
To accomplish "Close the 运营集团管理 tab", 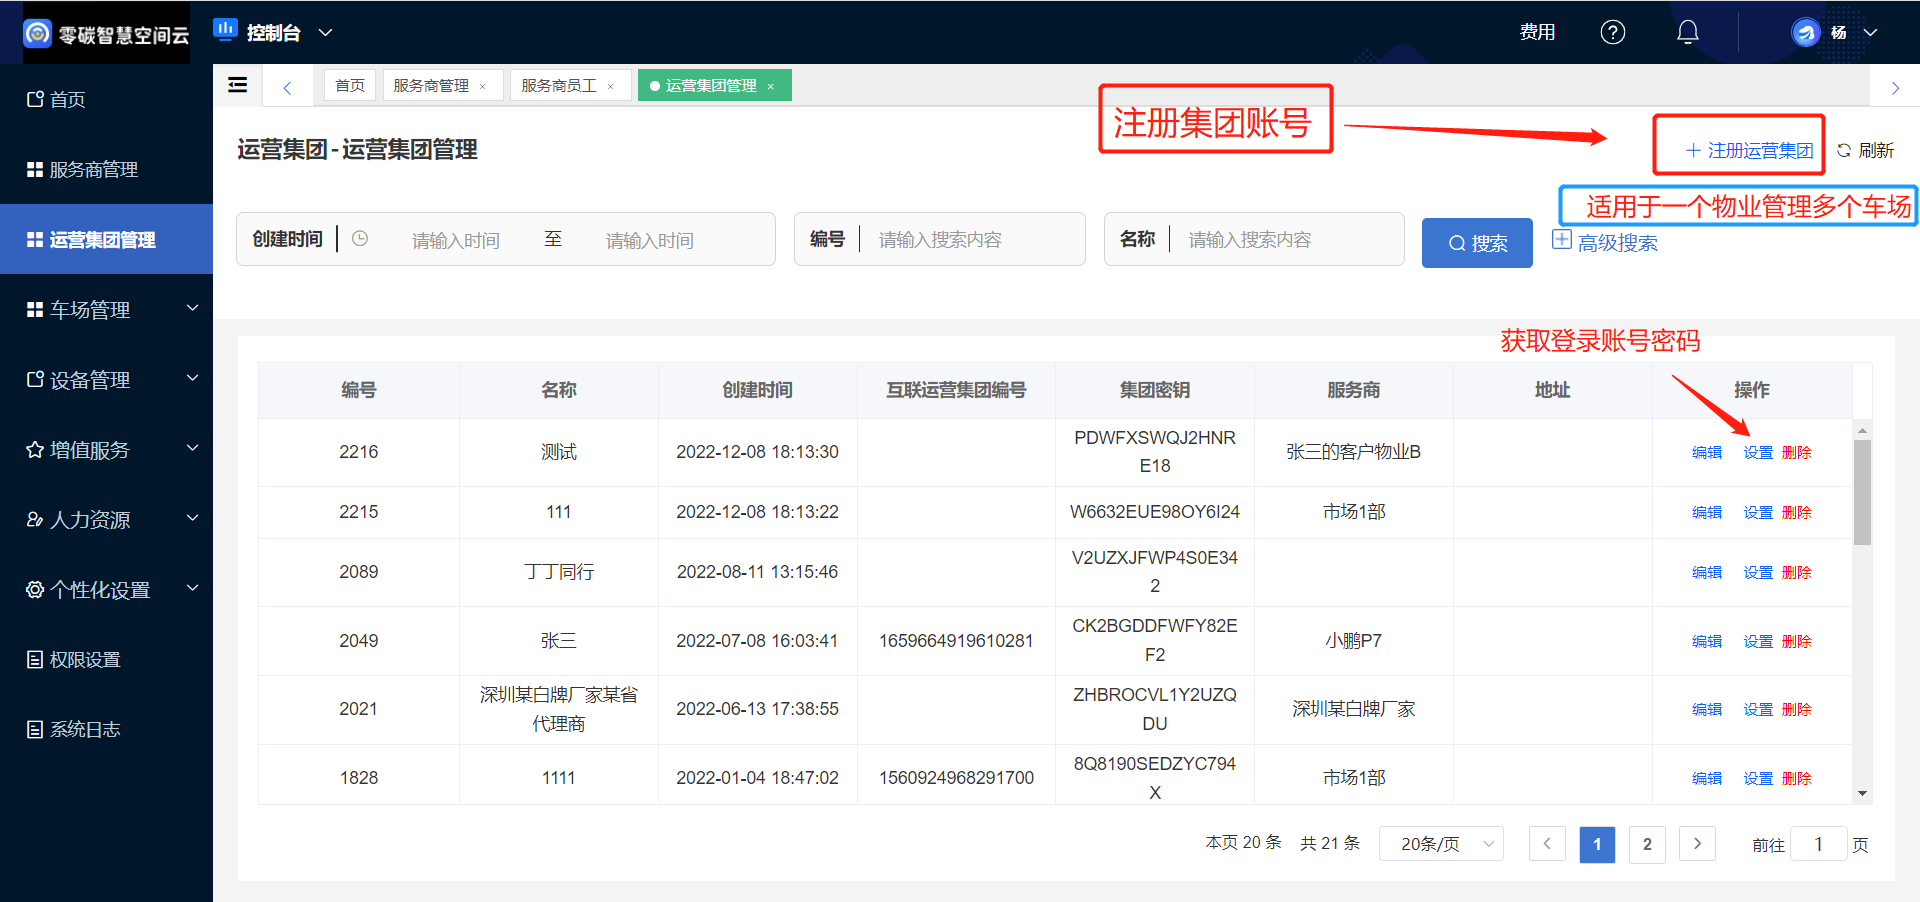I will click(771, 87).
